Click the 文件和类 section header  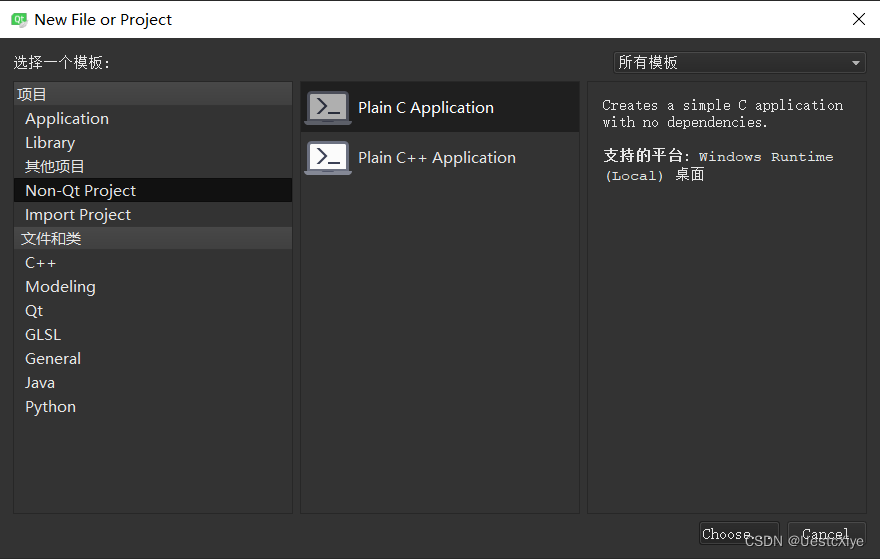point(153,239)
